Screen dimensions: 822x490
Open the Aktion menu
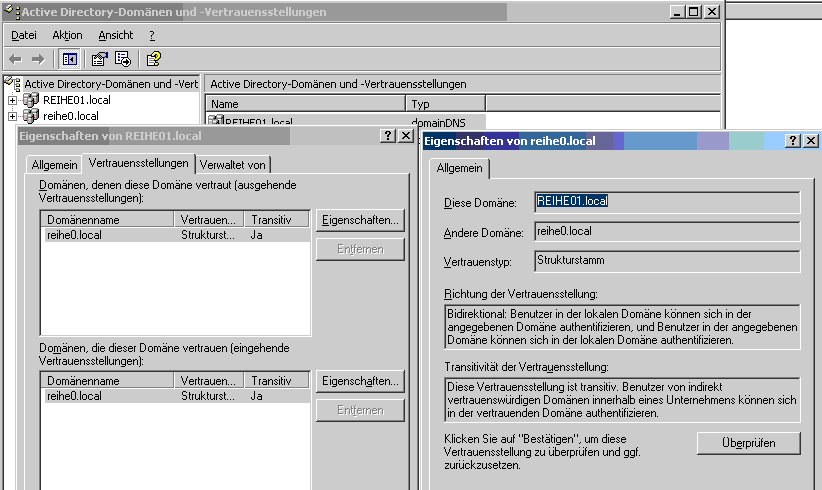(67, 35)
